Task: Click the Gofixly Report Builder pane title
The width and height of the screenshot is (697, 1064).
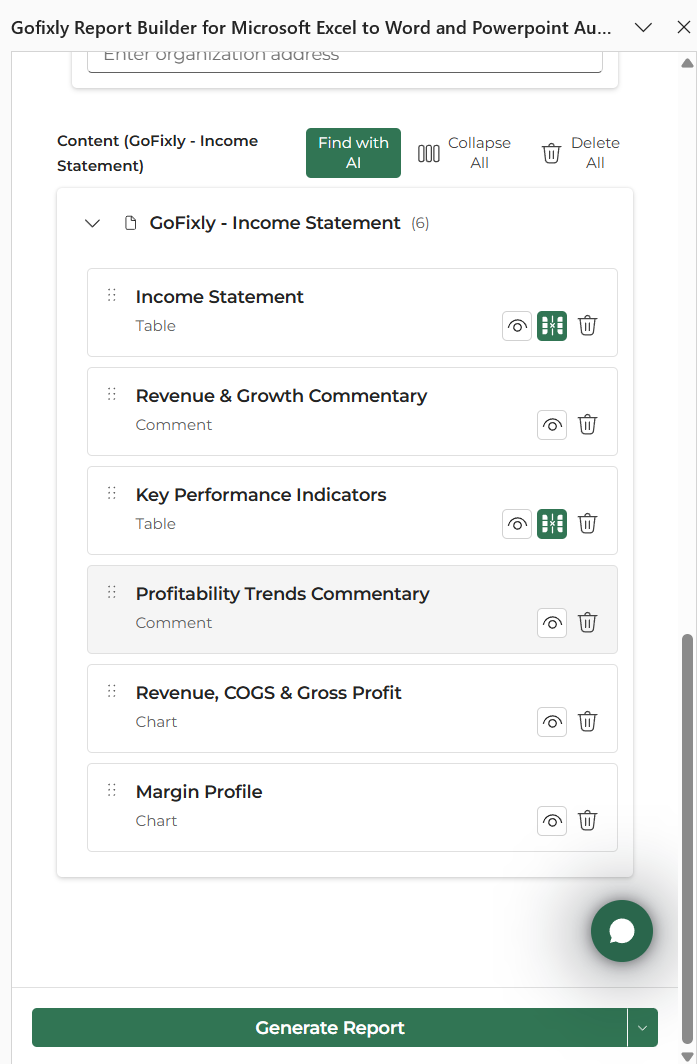Action: pos(311,28)
